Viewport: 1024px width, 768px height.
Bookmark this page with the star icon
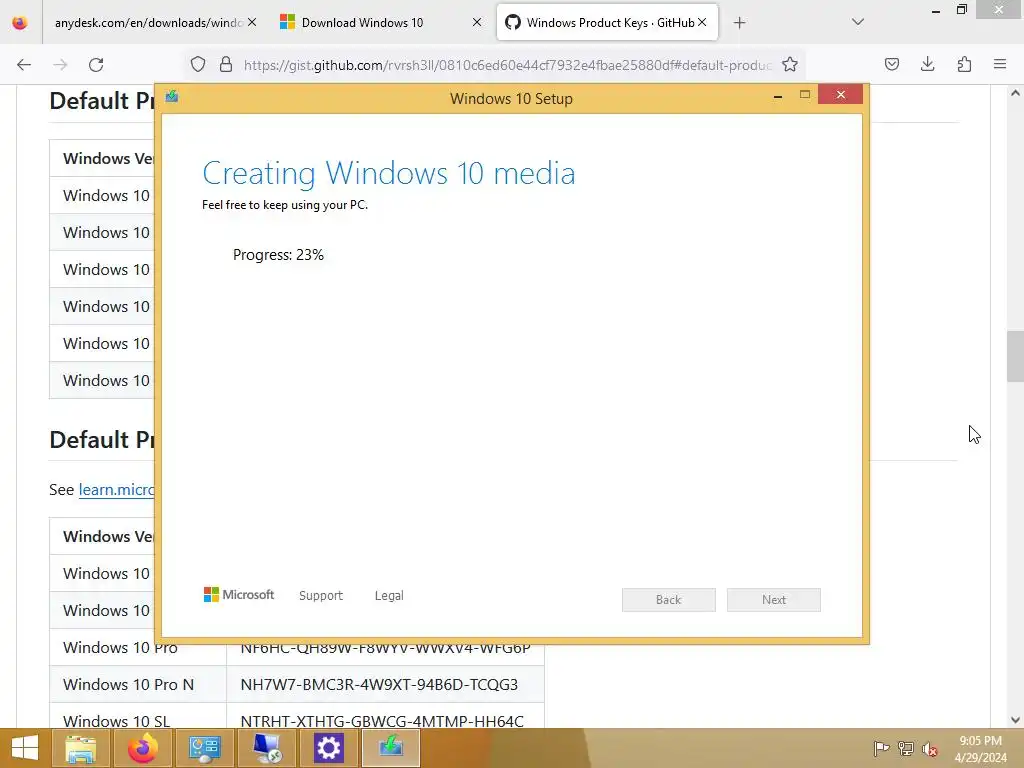point(790,65)
